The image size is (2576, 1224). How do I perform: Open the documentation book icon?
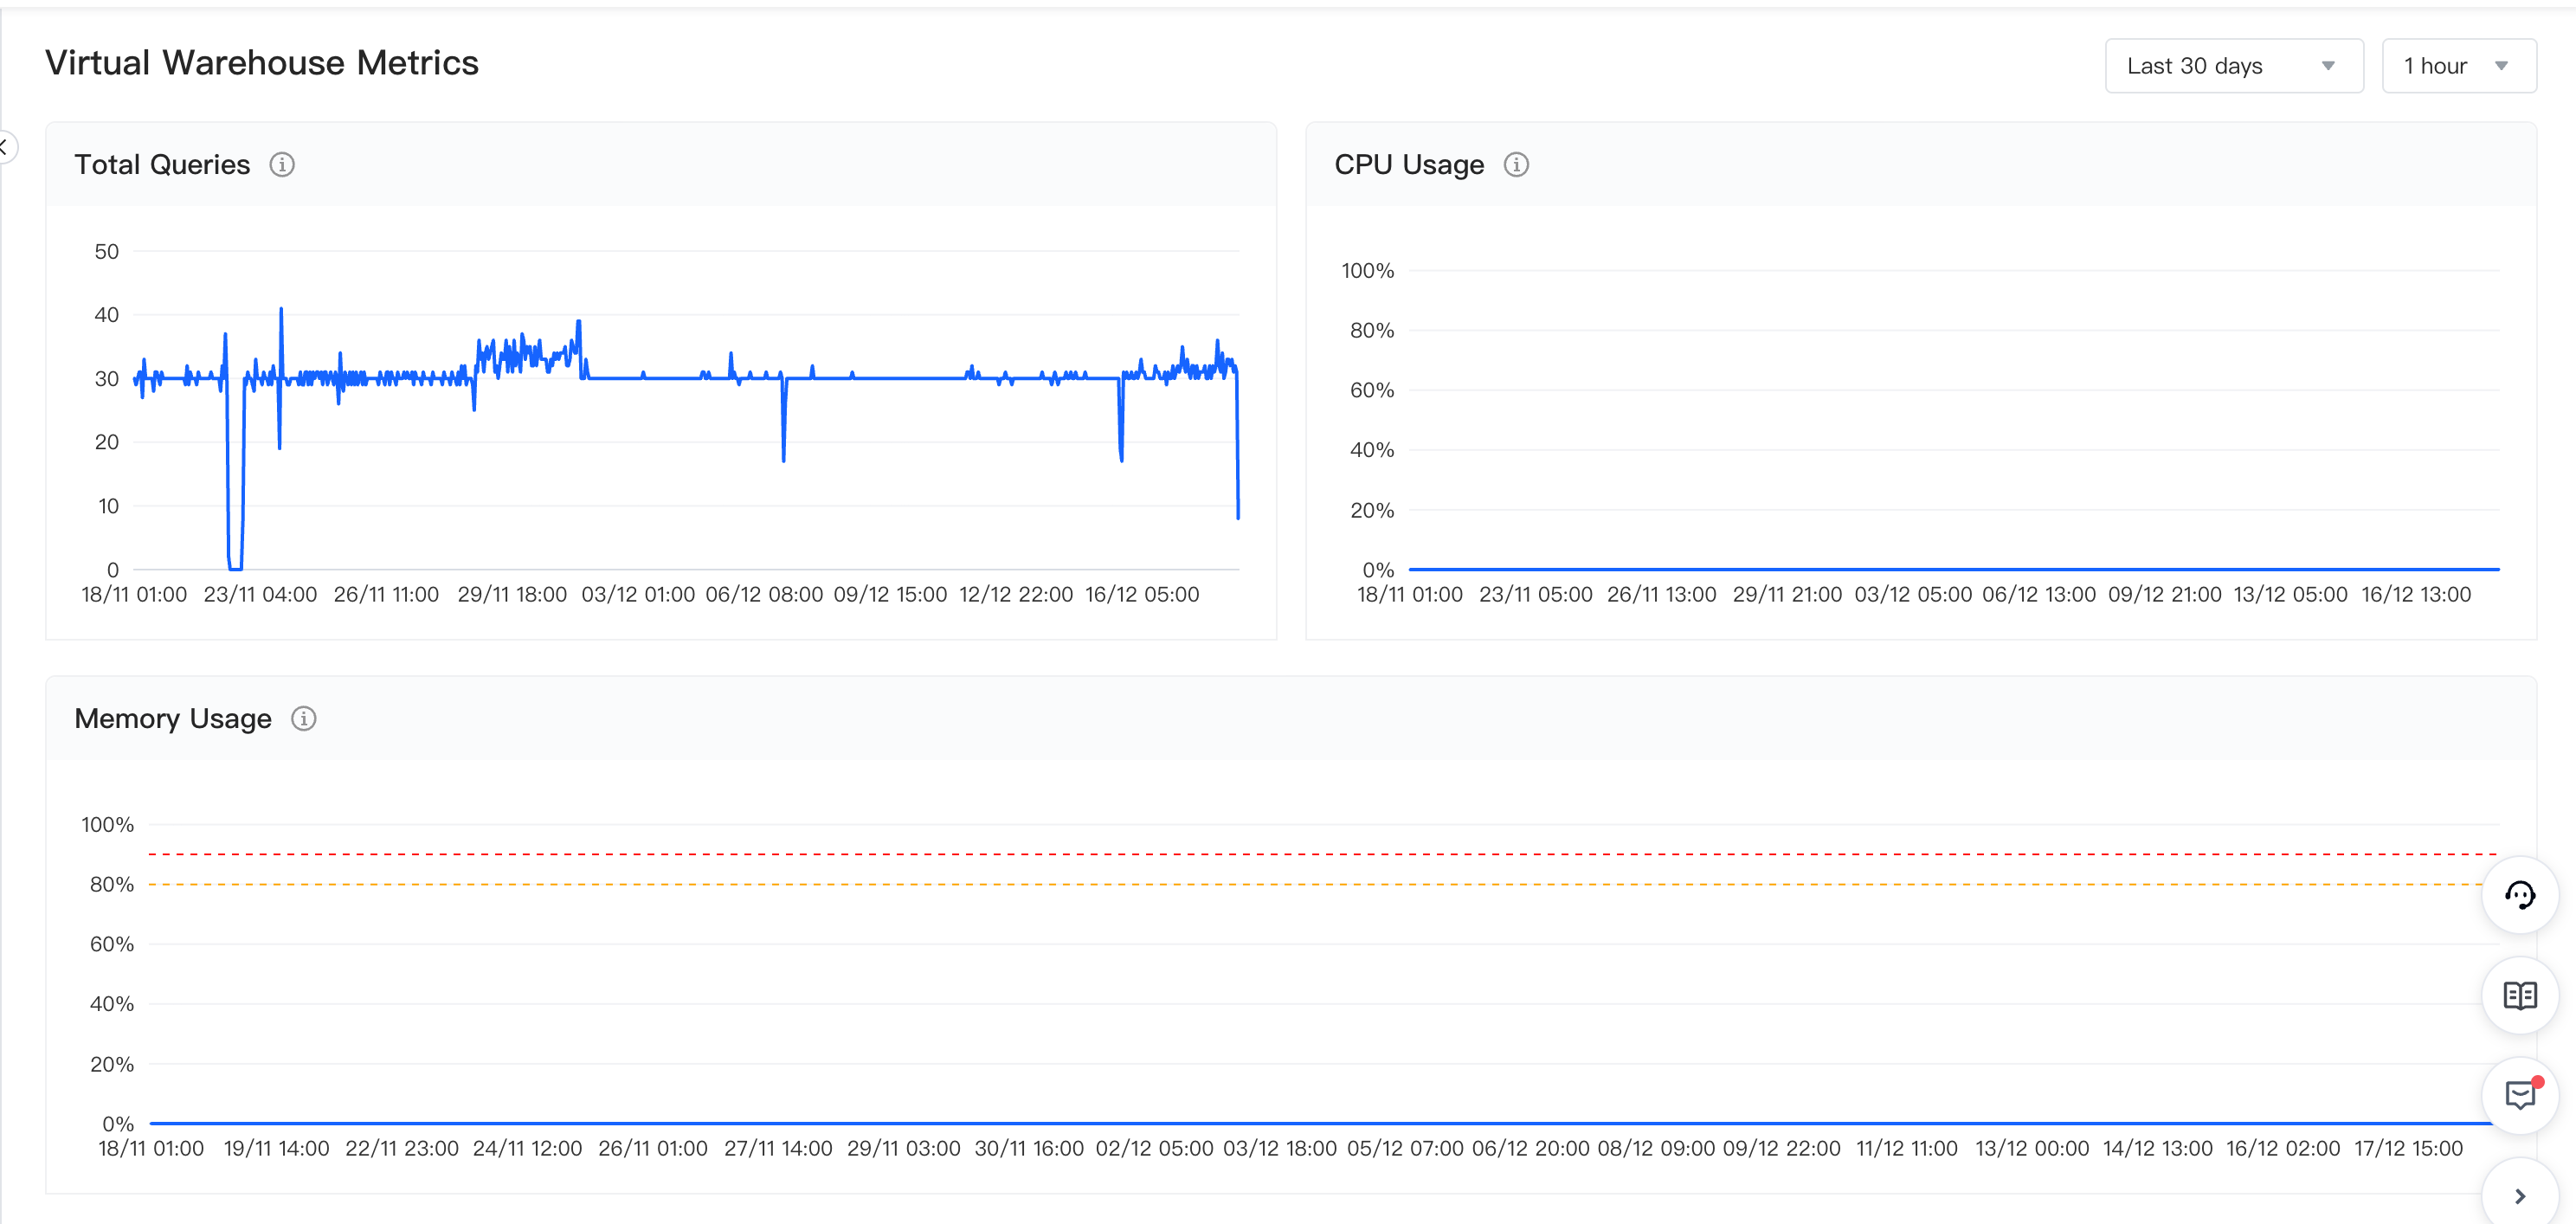pos(2520,996)
